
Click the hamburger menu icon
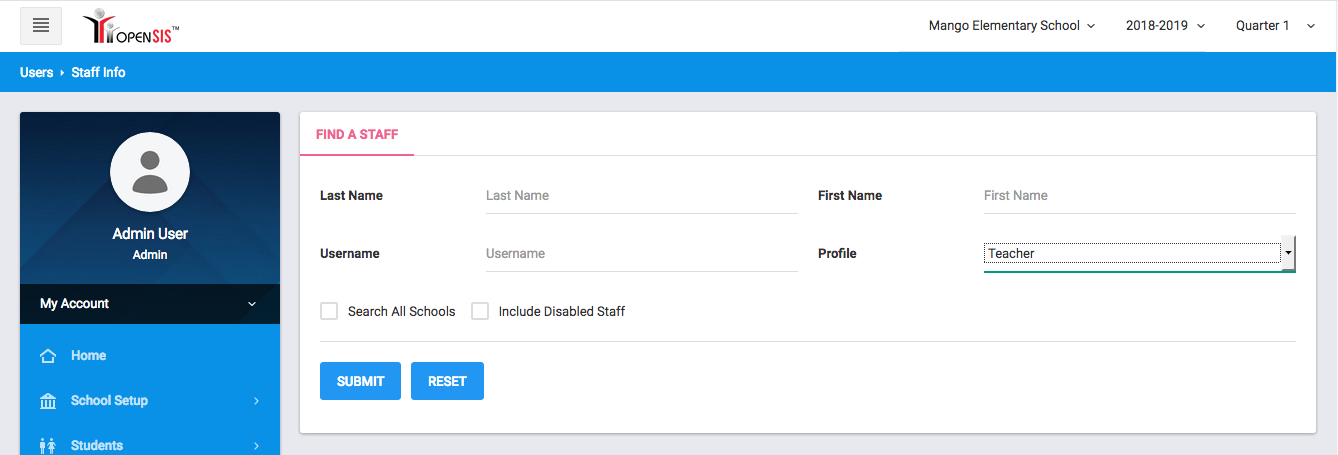pyautogui.click(x=41, y=26)
